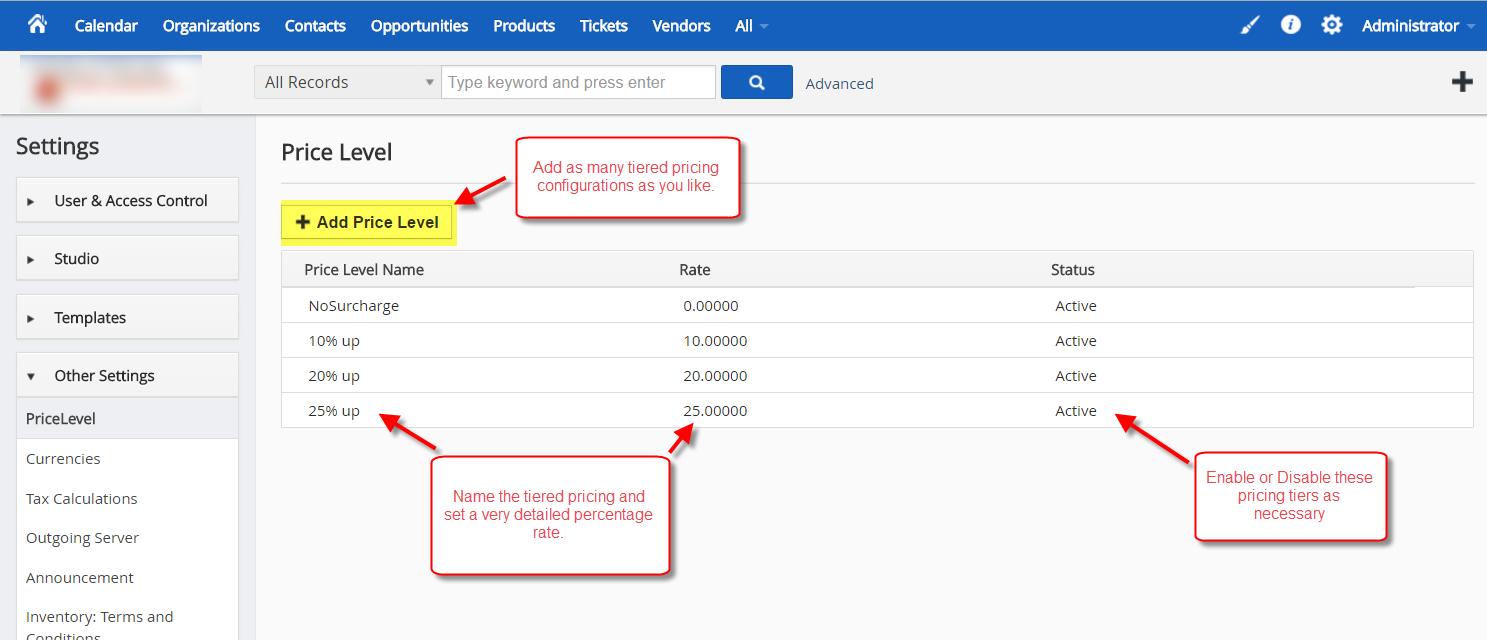This screenshot has height=640, width=1487.
Task: Select Currencies in the settings sidebar
Action: click(63, 459)
